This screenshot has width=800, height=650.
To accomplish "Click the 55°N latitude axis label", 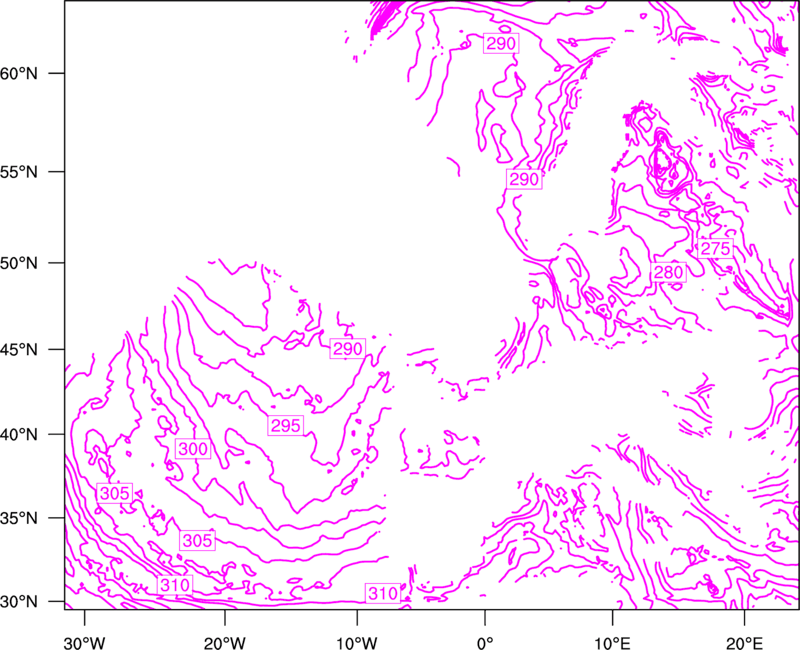I will [x=19, y=172].
